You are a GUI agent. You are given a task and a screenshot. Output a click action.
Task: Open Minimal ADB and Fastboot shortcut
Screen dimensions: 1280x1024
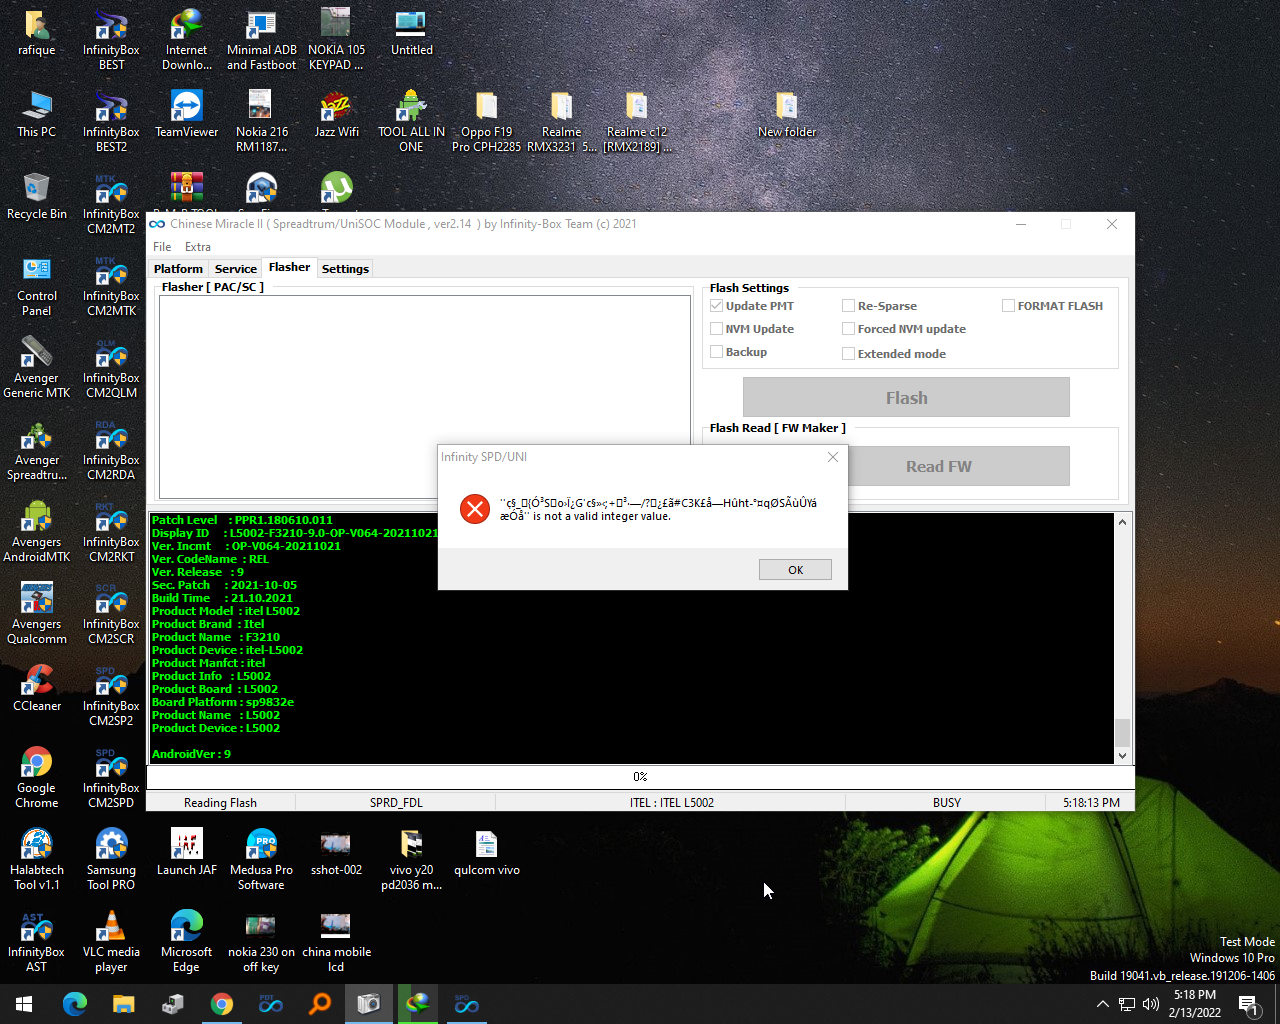[x=261, y=40]
